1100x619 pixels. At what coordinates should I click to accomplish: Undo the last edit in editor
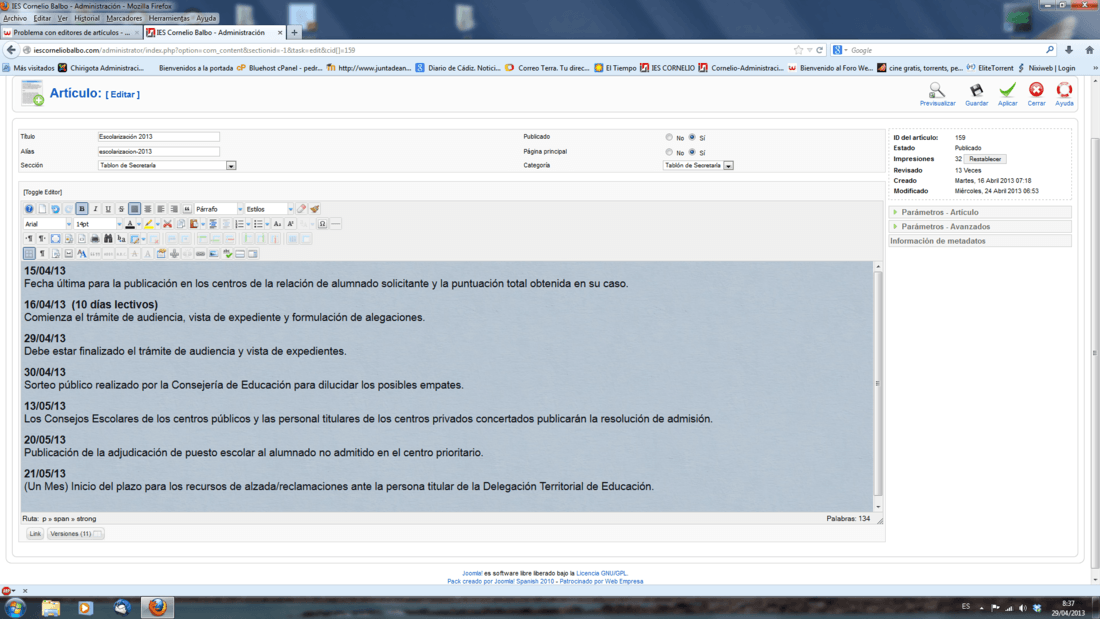pos(55,209)
